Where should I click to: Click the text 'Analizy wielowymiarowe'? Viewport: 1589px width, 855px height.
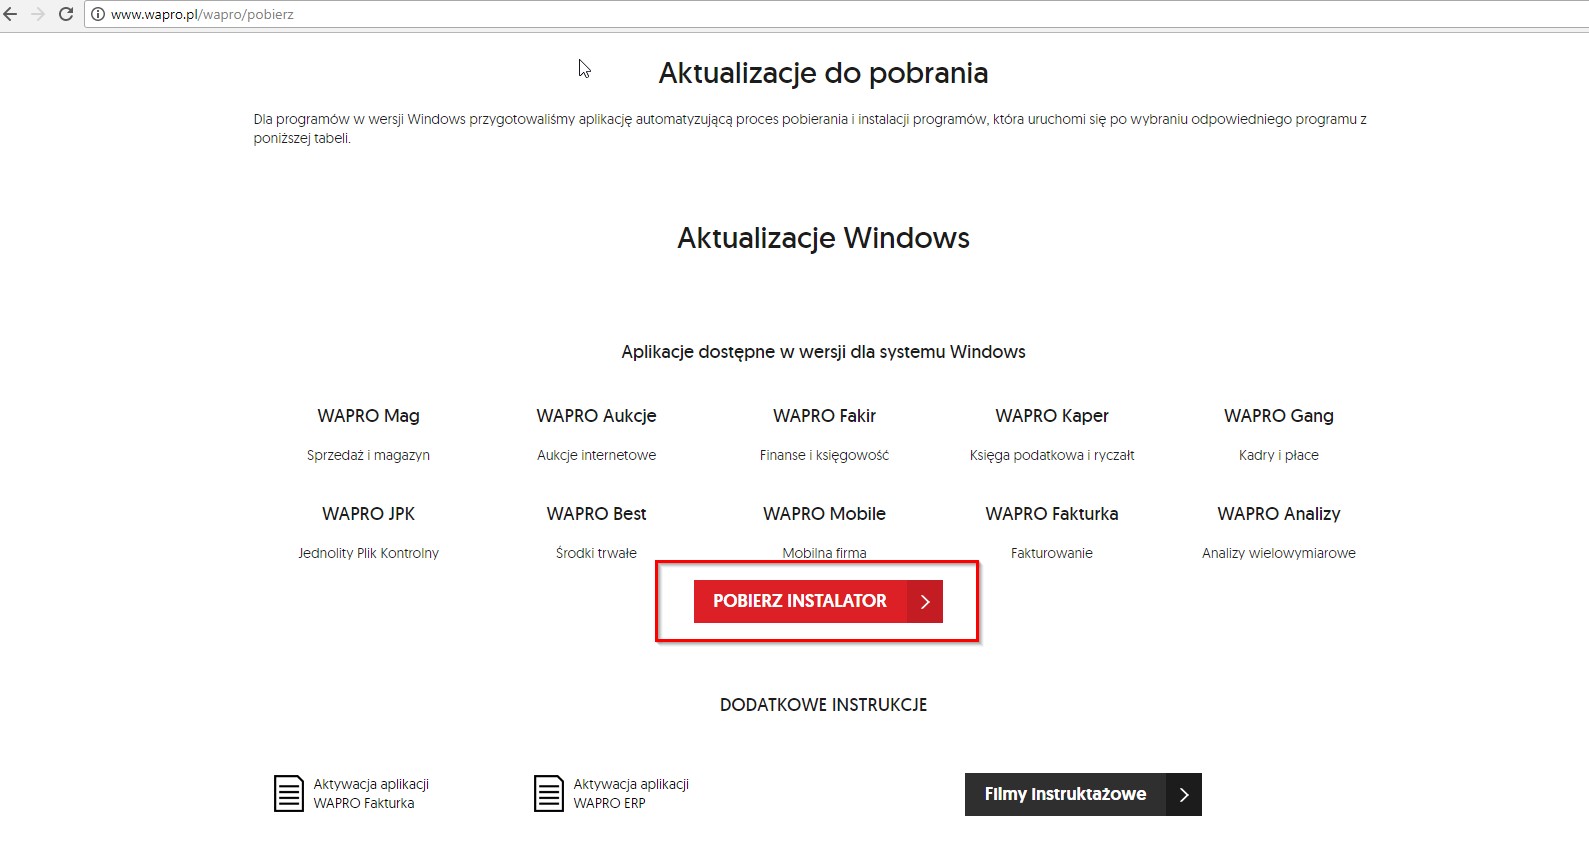(x=1279, y=553)
